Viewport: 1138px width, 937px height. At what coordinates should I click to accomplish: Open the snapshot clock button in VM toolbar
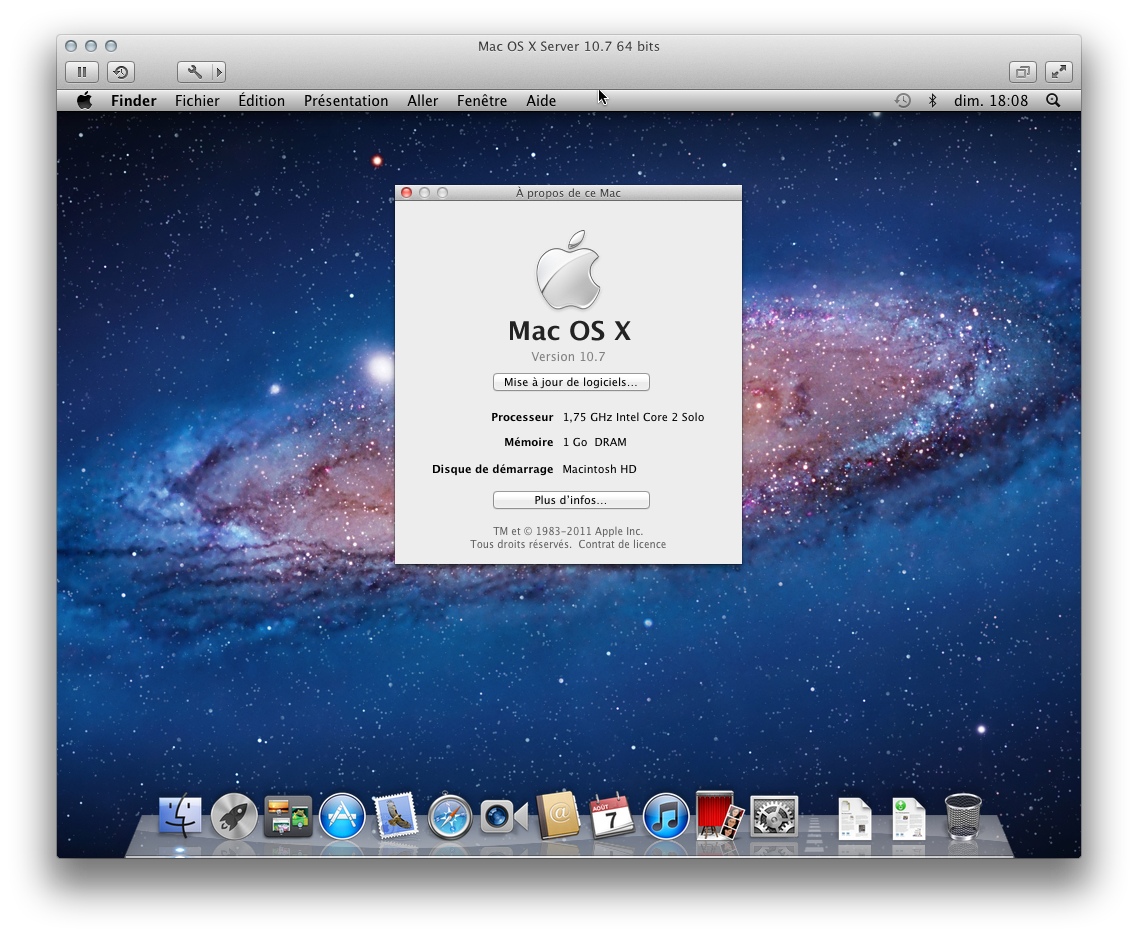point(121,72)
